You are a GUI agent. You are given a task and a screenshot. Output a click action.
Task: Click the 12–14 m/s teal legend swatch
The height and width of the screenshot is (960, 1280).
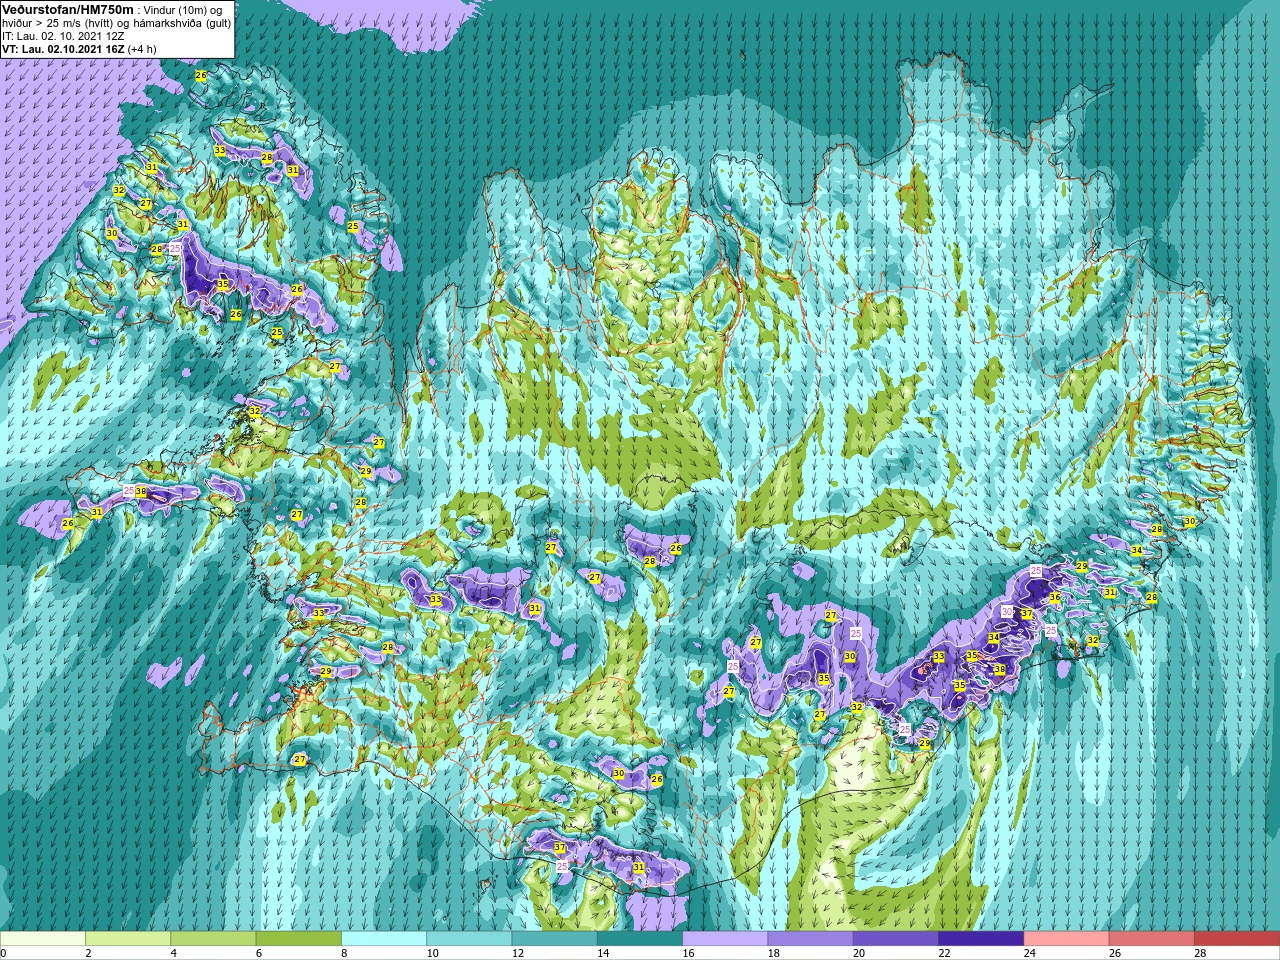554,938
